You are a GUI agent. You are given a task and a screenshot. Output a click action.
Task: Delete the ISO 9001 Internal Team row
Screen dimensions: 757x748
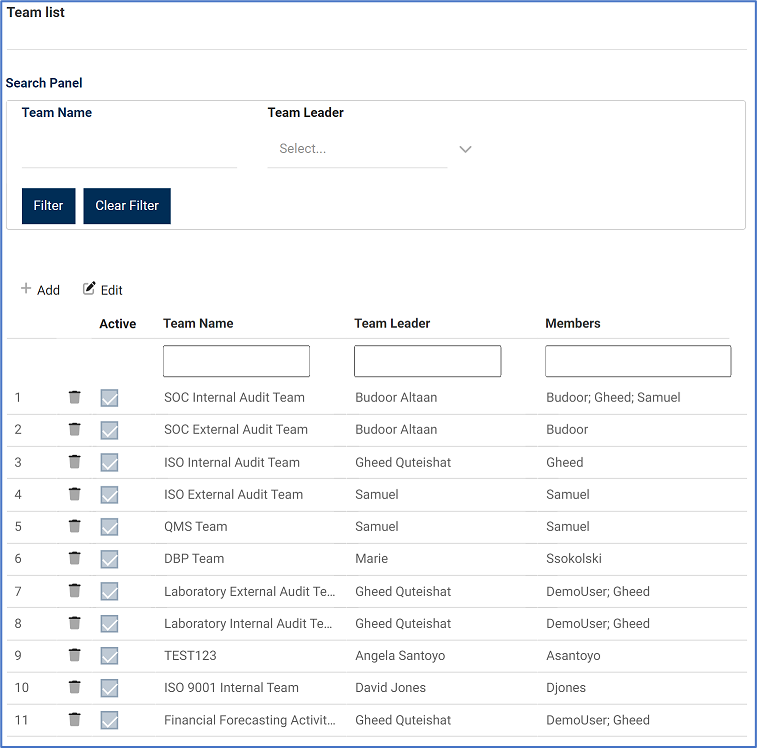[x=74, y=687]
